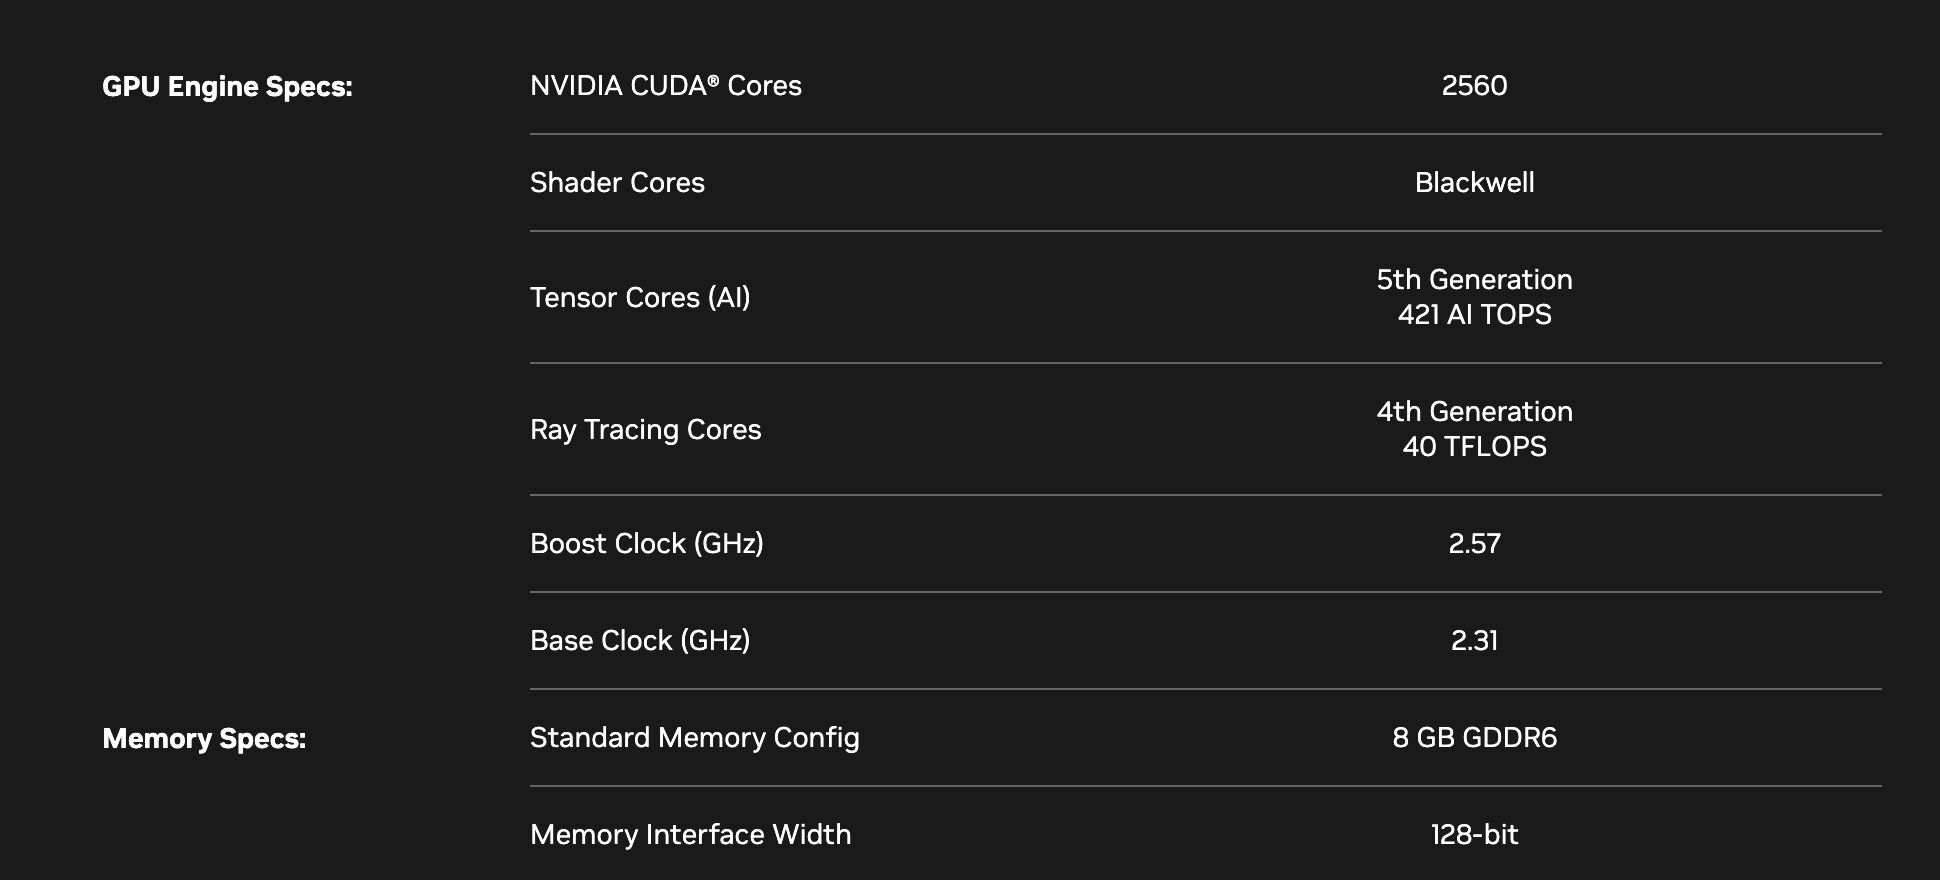Click the 8 GB GDDR6 value
The width and height of the screenshot is (1940, 880).
click(1474, 738)
